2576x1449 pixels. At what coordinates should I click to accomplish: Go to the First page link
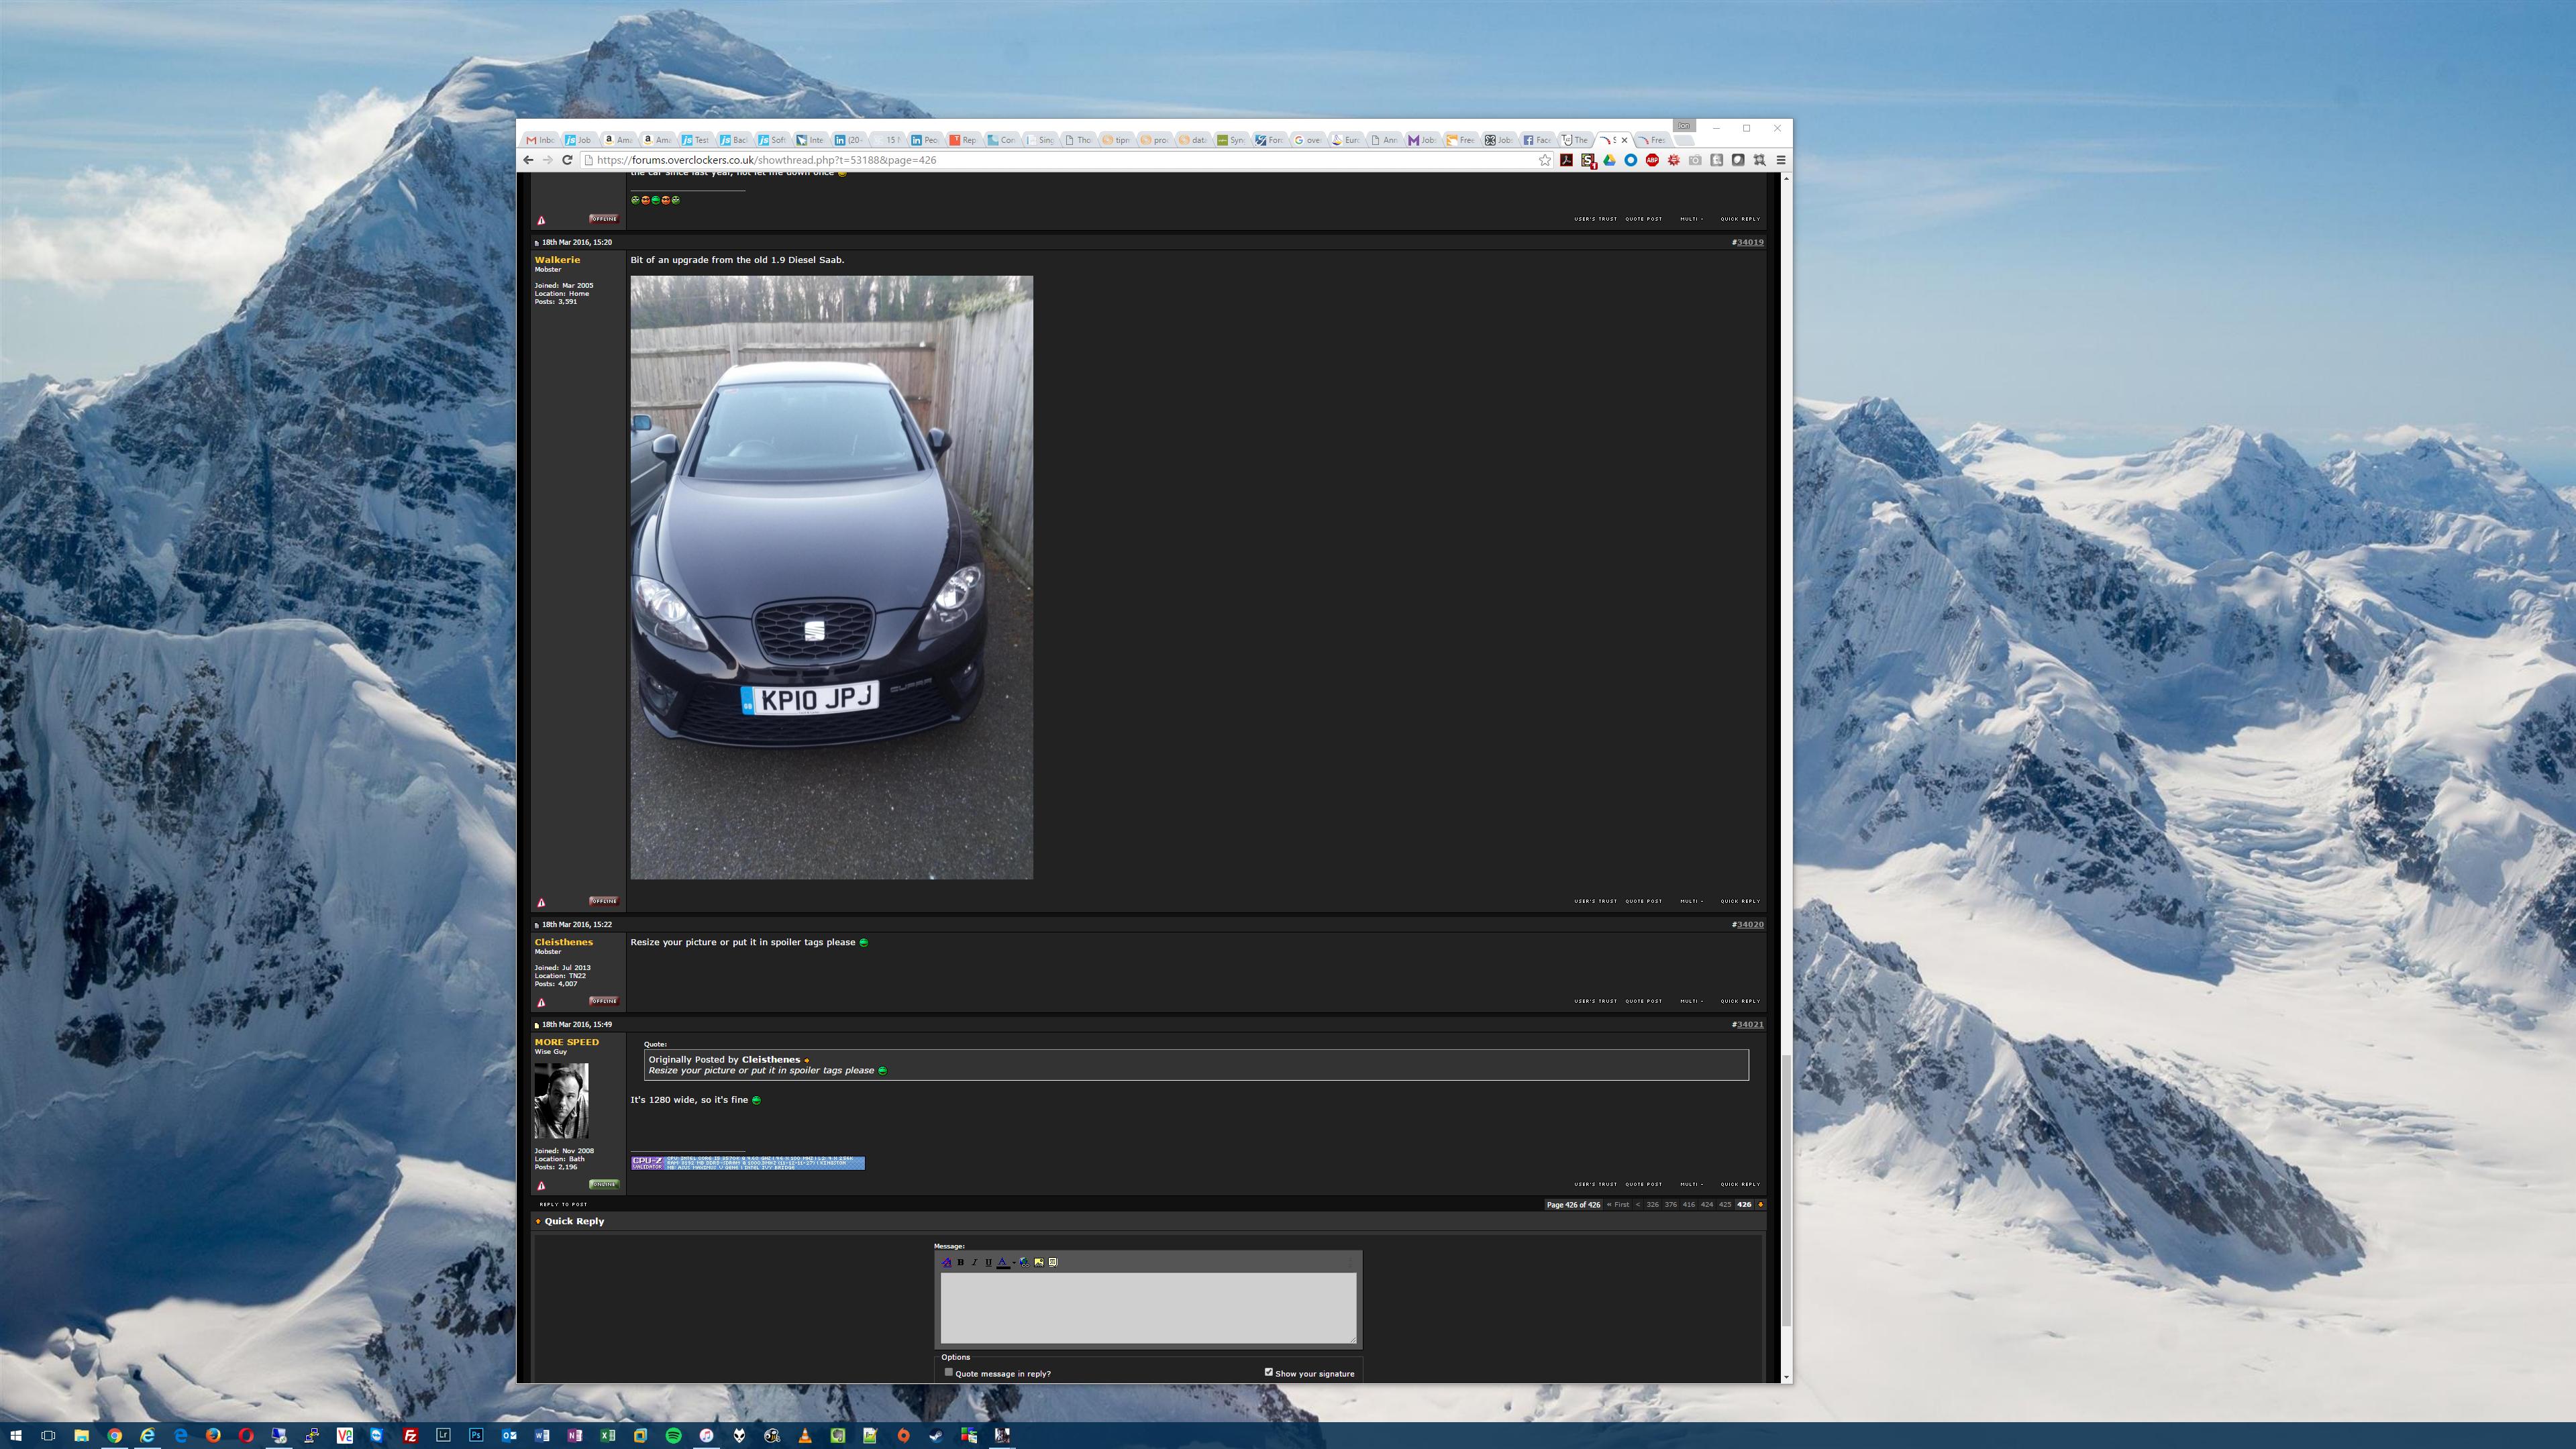click(1619, 1204)
